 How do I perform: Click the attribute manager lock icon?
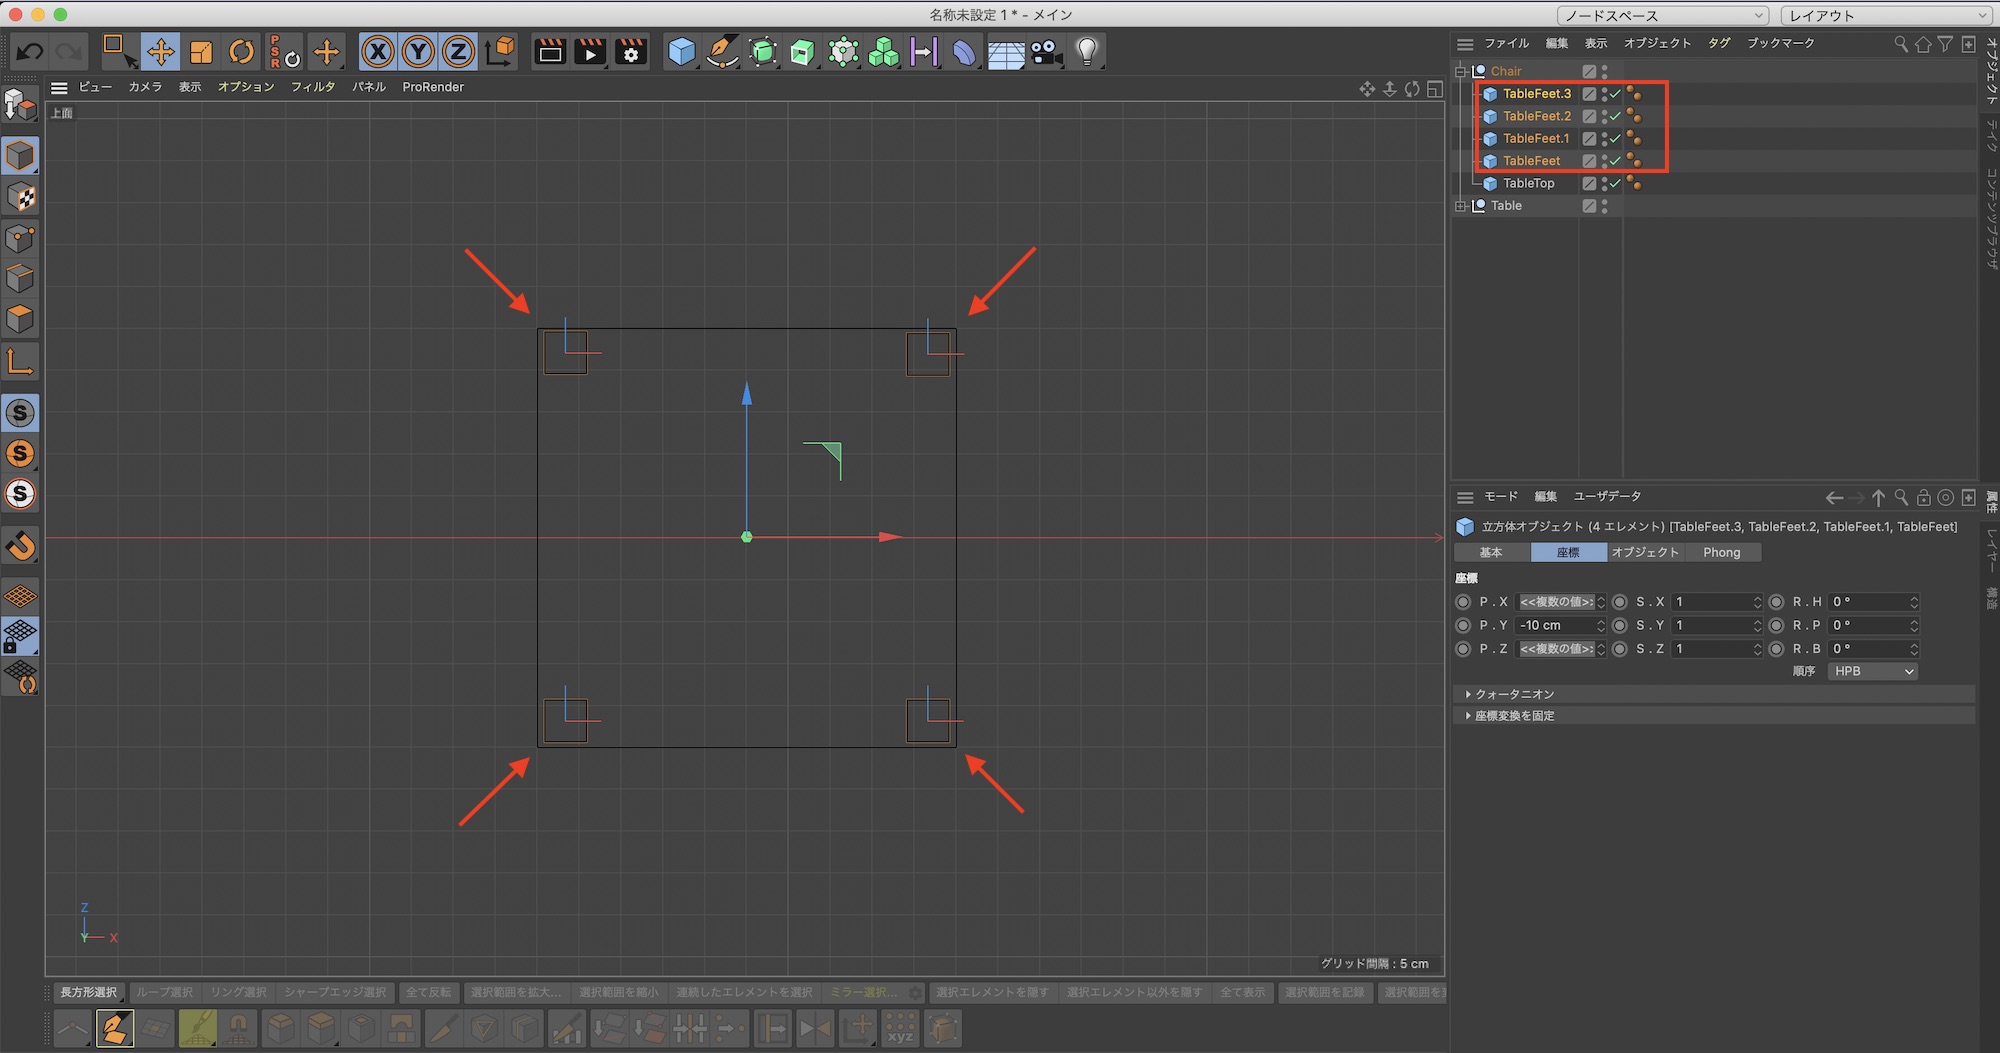[x=1923, y=498]
